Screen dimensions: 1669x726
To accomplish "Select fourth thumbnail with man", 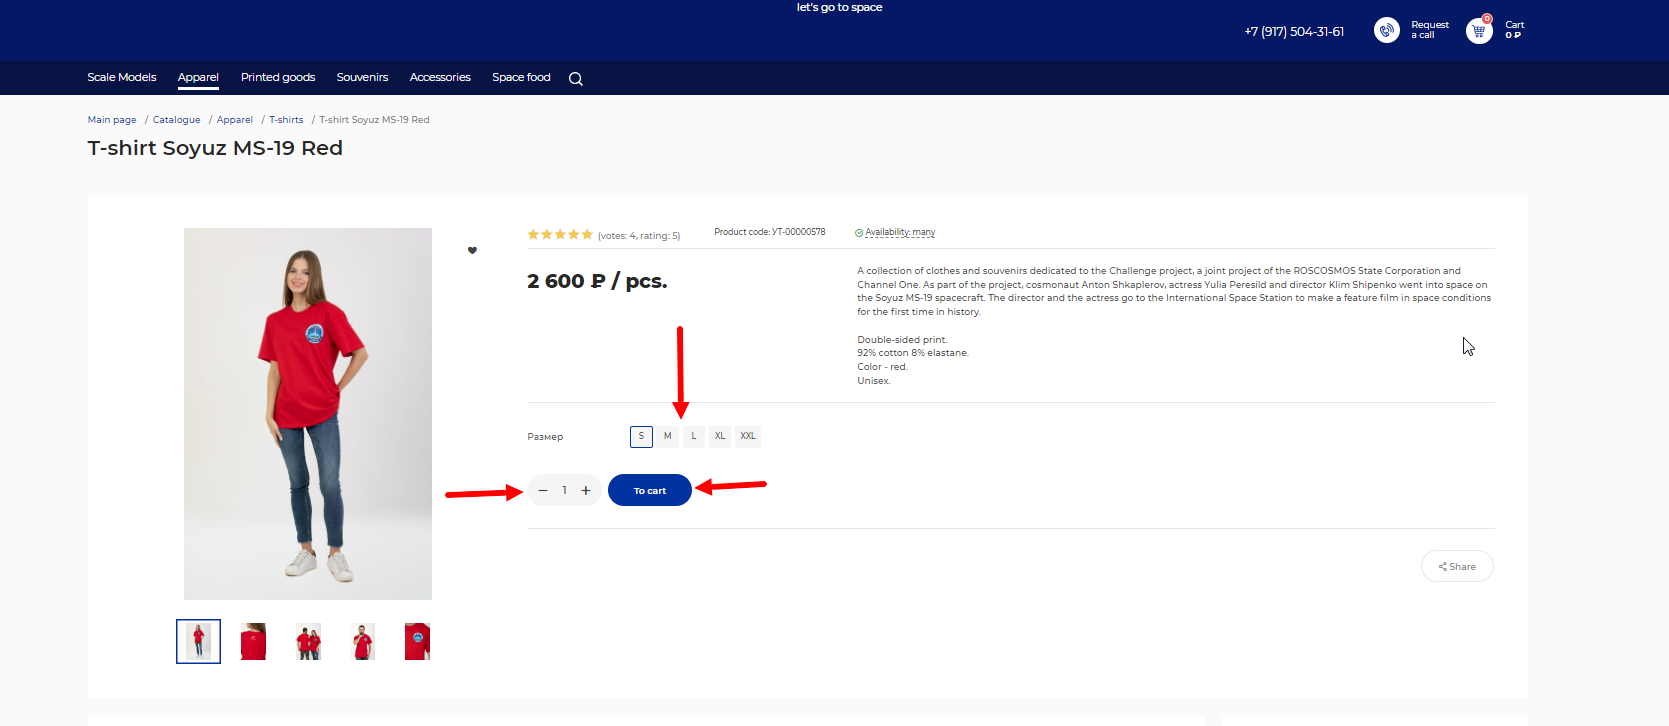I will coord(363,641).
